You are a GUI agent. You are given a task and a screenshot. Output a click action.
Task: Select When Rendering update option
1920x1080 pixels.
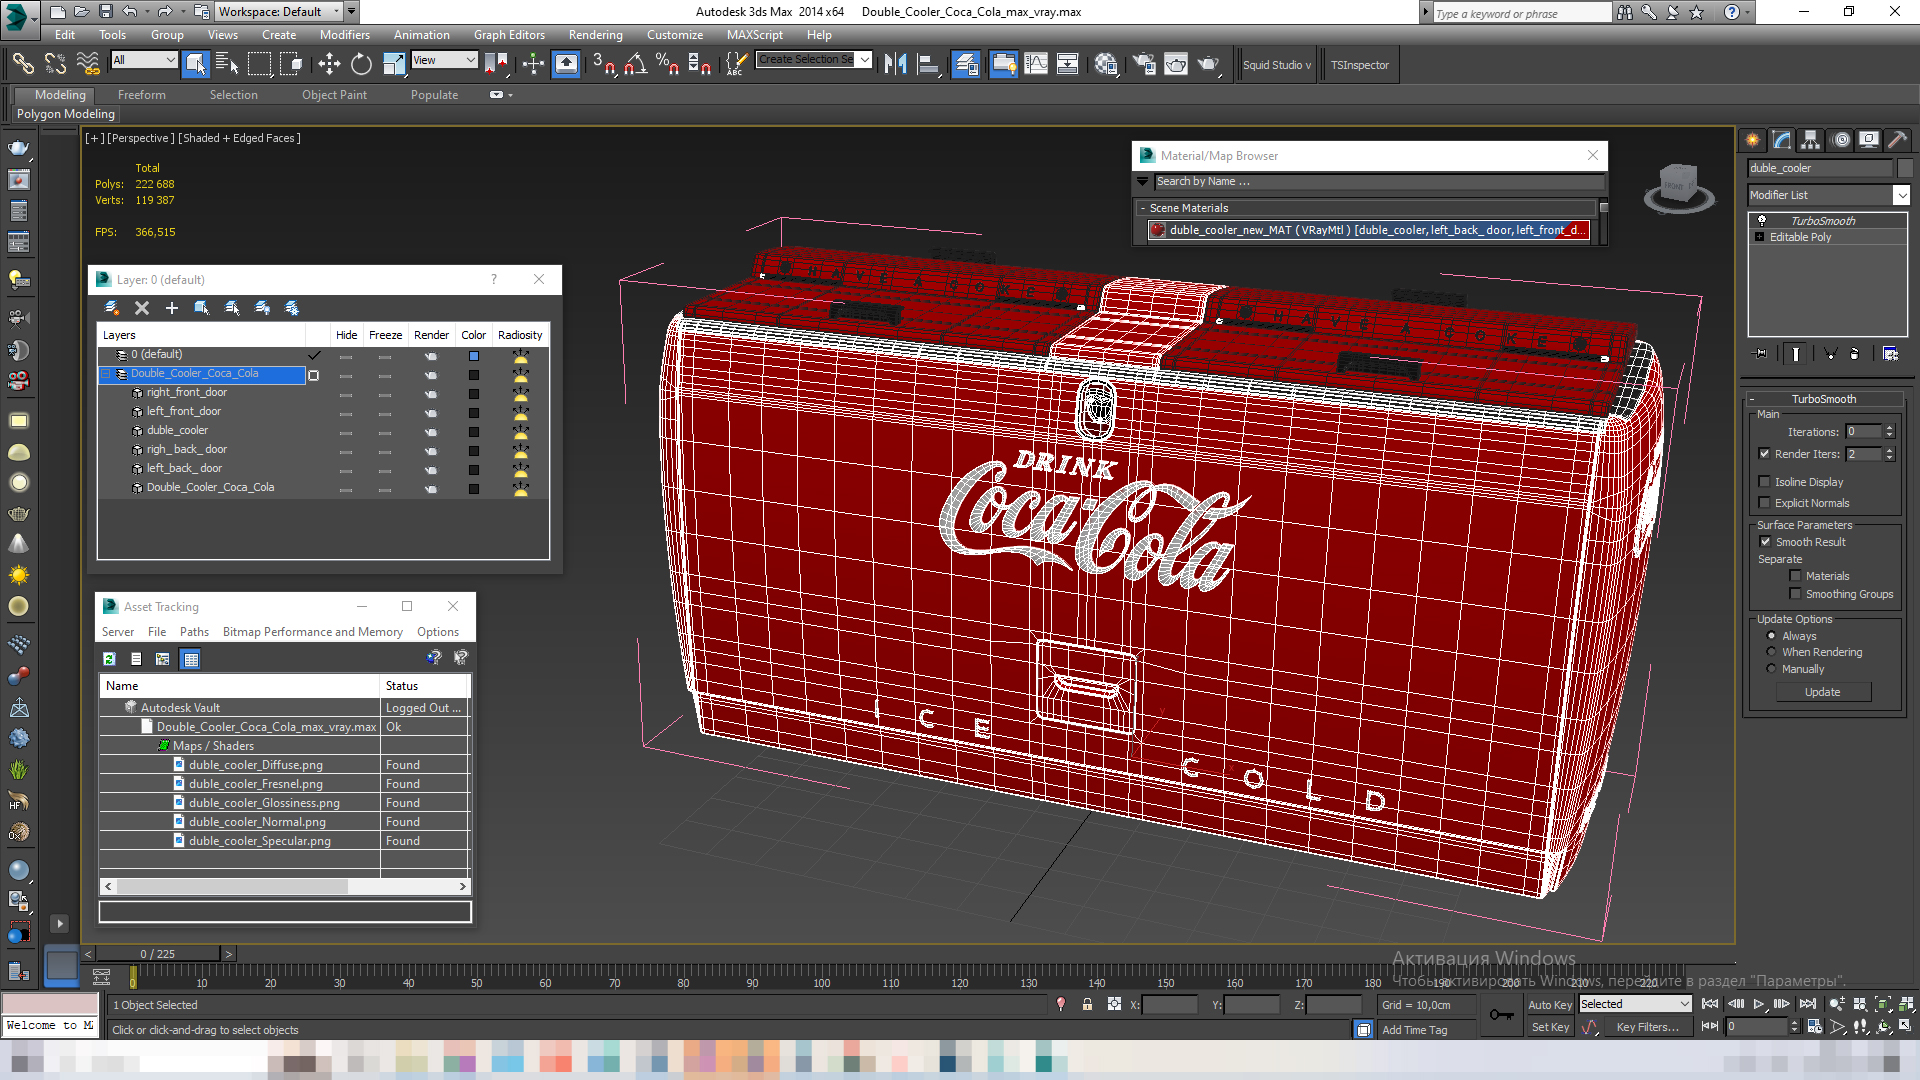click(x=1771, y=652)
